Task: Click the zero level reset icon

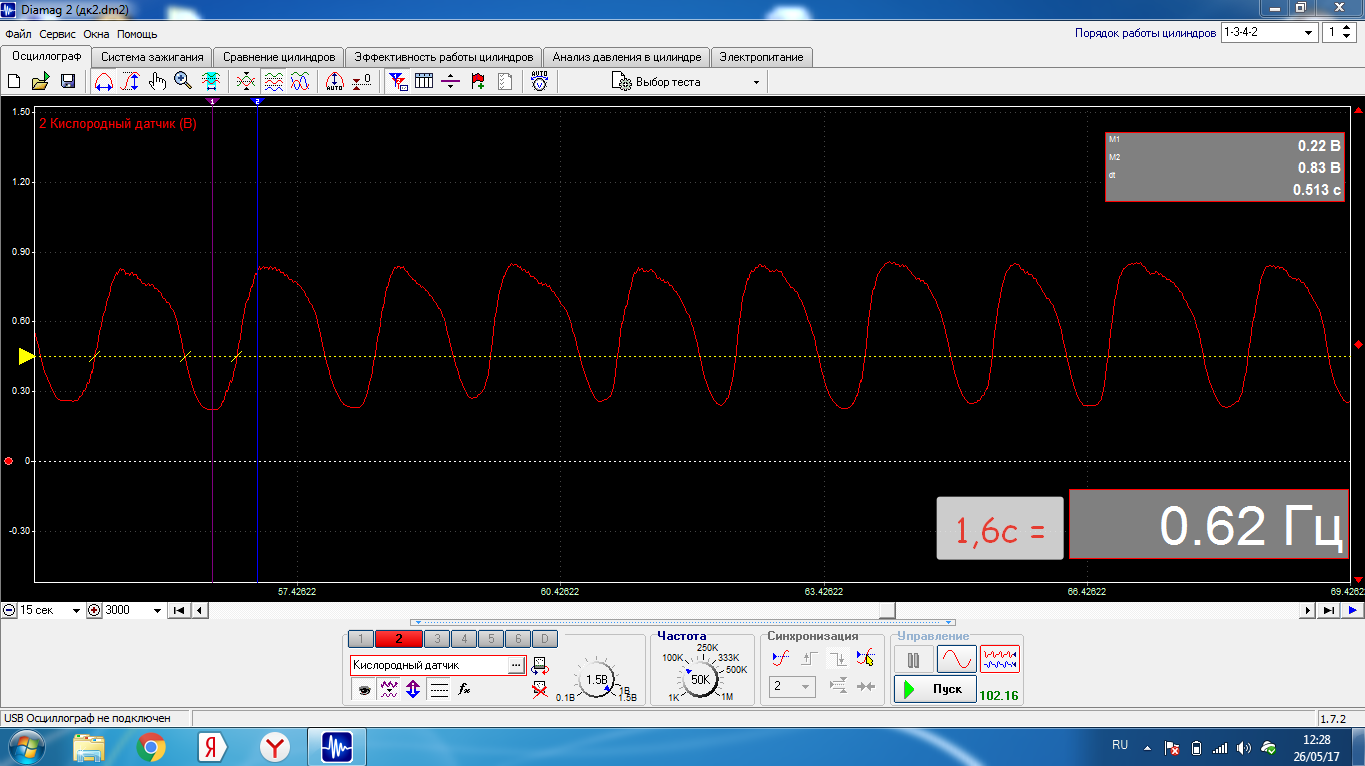Action: 362,82
